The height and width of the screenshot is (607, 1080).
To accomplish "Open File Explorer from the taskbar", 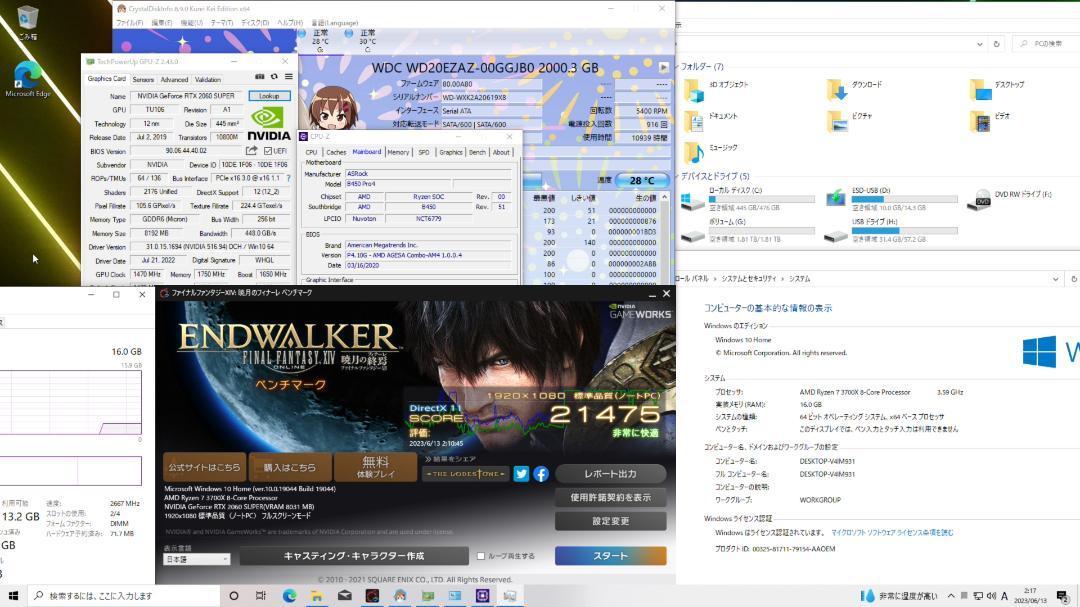I will coord(317,595).
